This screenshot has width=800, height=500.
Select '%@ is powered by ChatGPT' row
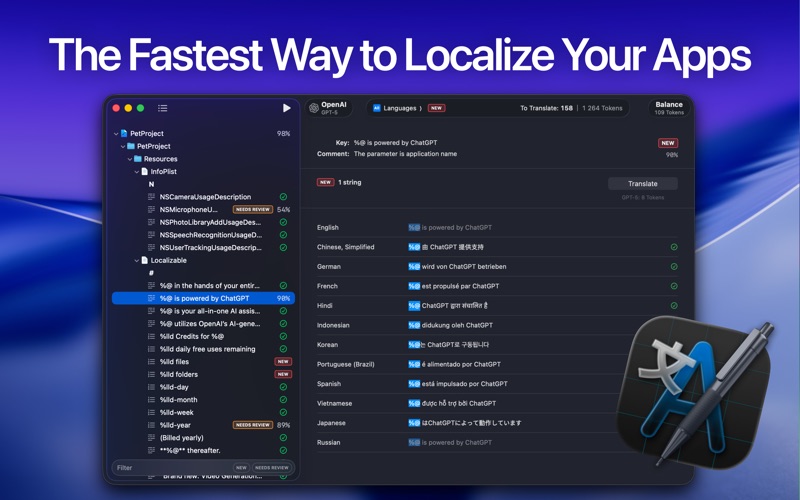(203, 298)
